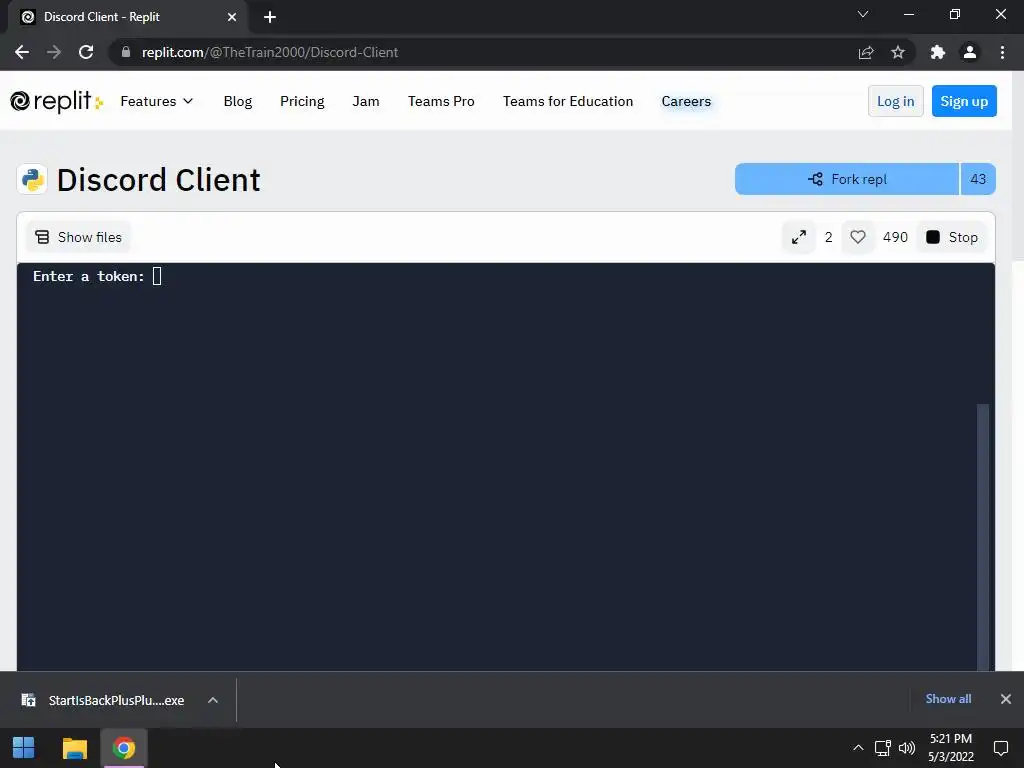Bookmark this page with star icon
The width and height of the screenshot is (1024, 768).
coord(898,52)
